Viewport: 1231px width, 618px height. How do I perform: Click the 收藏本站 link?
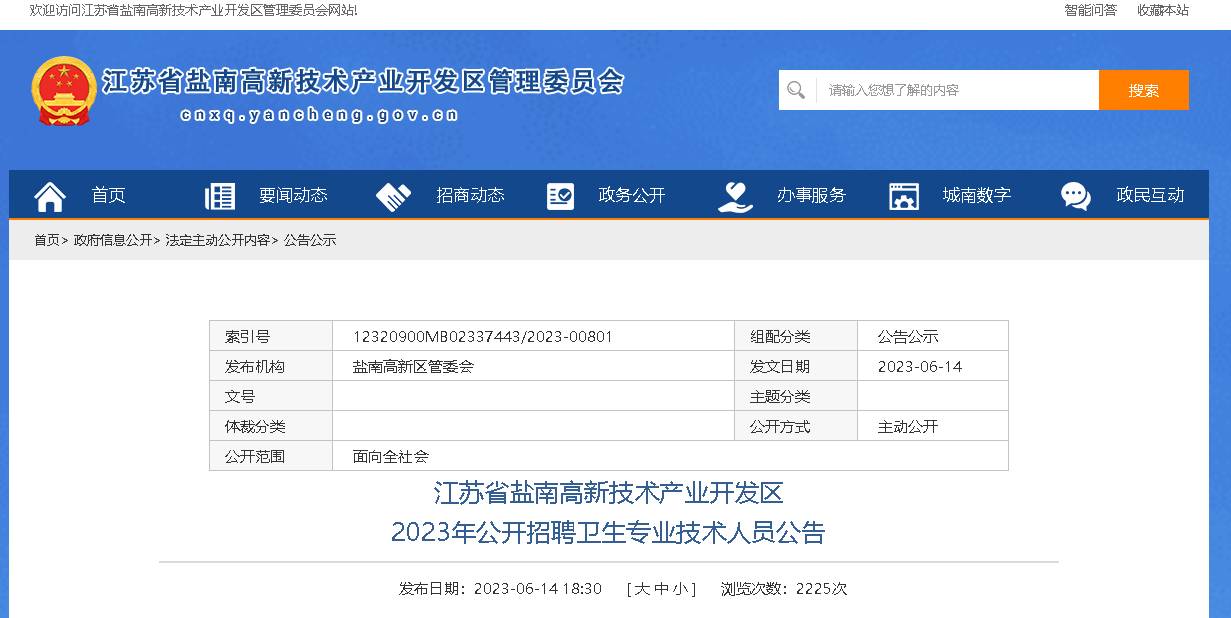1162,10
